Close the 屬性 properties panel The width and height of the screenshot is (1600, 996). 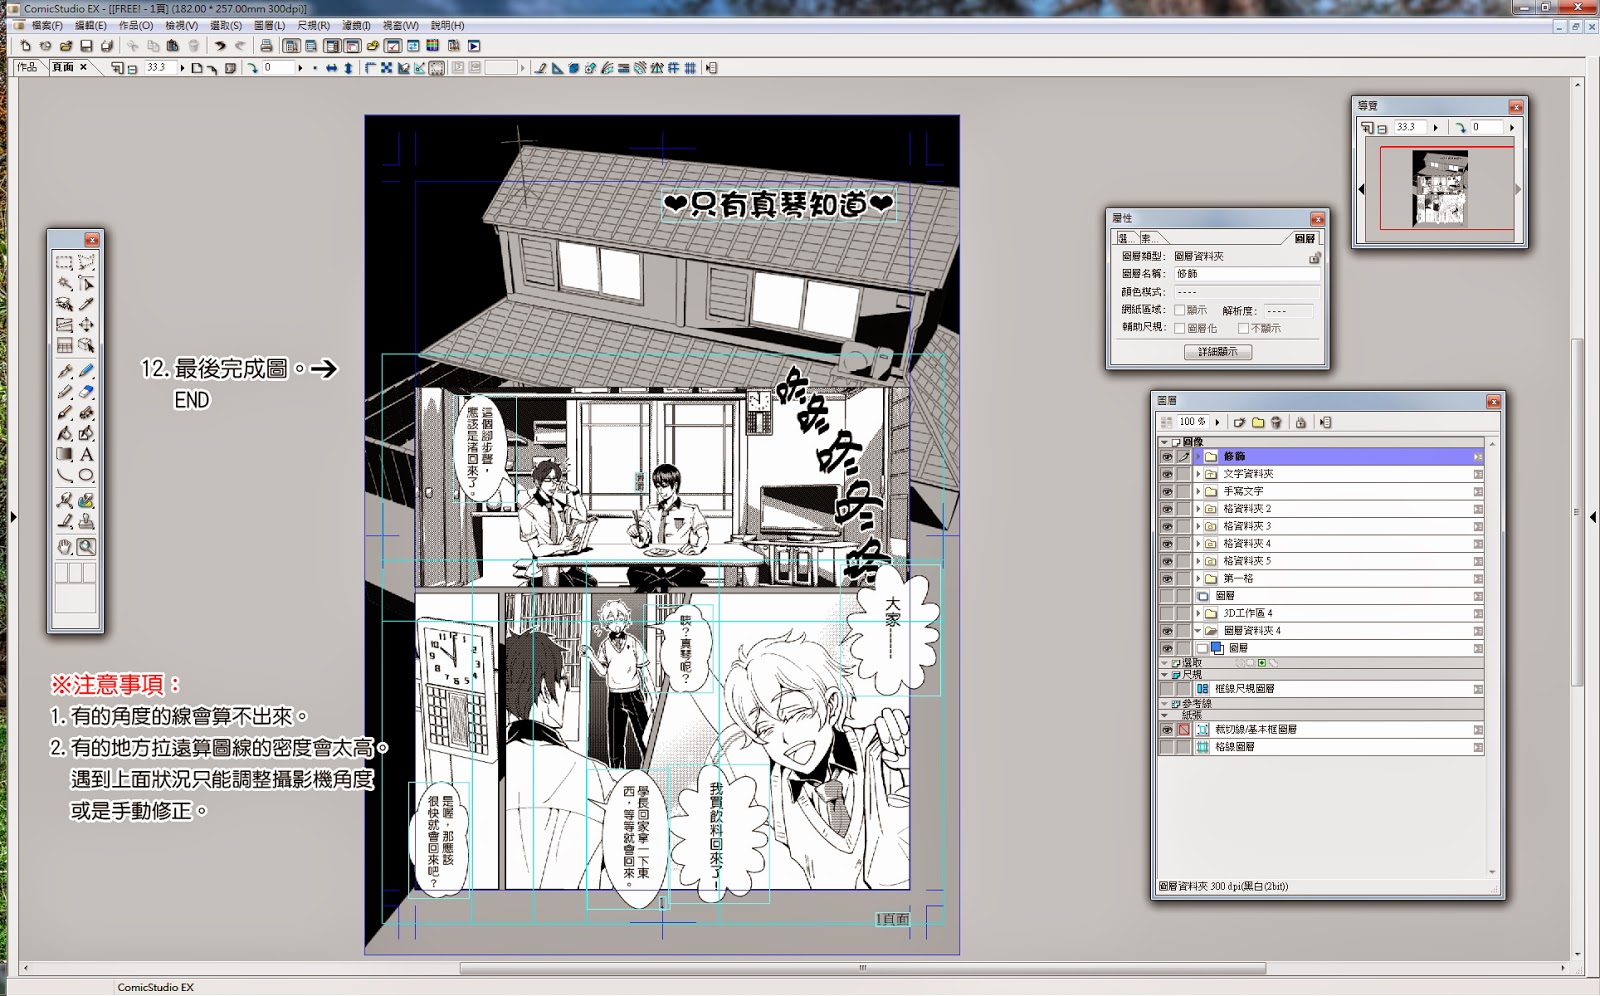pos(1317,219)
